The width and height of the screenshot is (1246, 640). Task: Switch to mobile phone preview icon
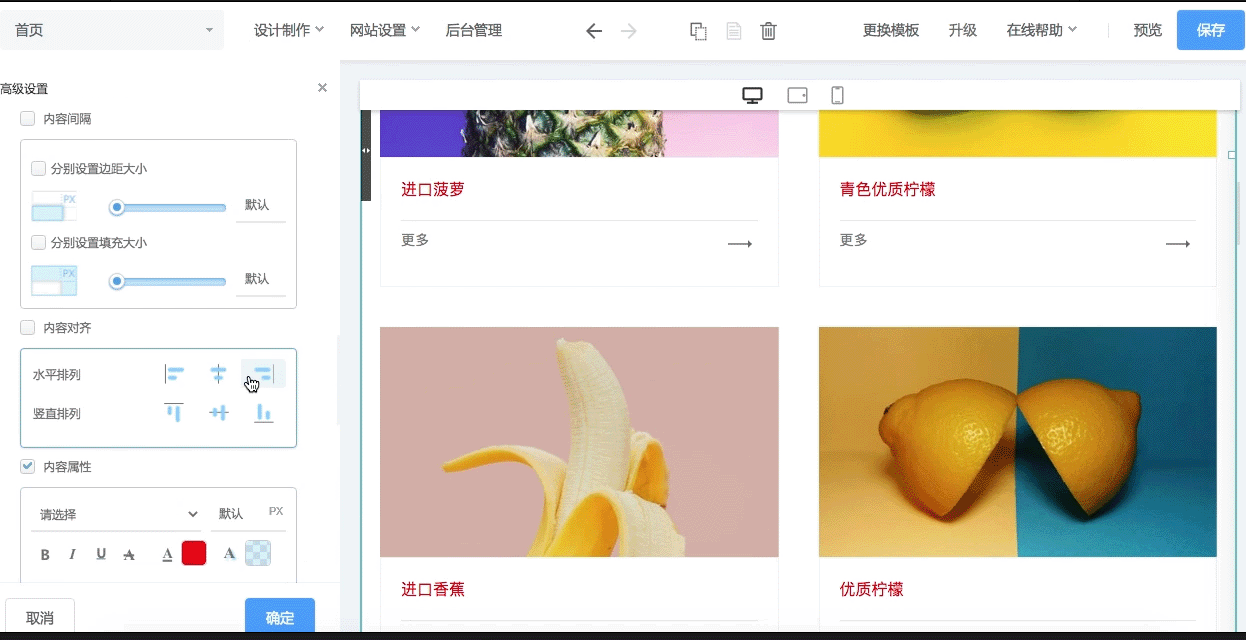[838, 95]
